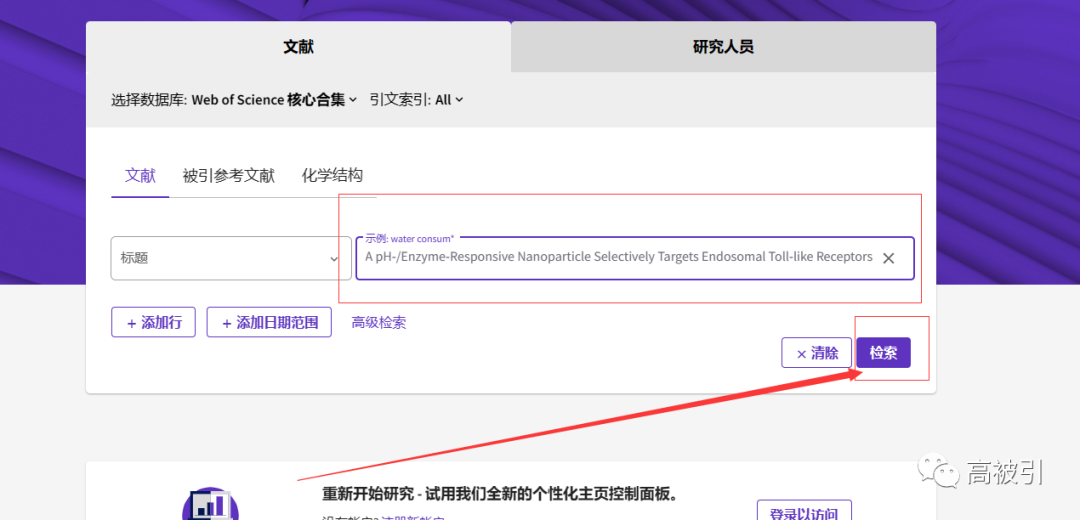Click the 重新开始研究 promo heading

[501, 495]
